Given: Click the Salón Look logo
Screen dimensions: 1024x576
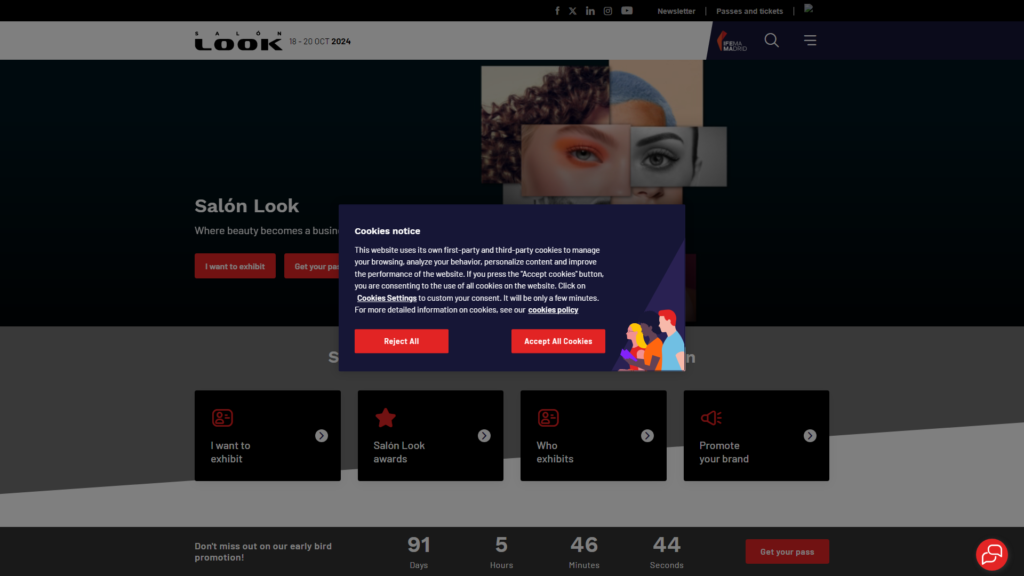Looking at the screenshot, I should coord(238,40).
